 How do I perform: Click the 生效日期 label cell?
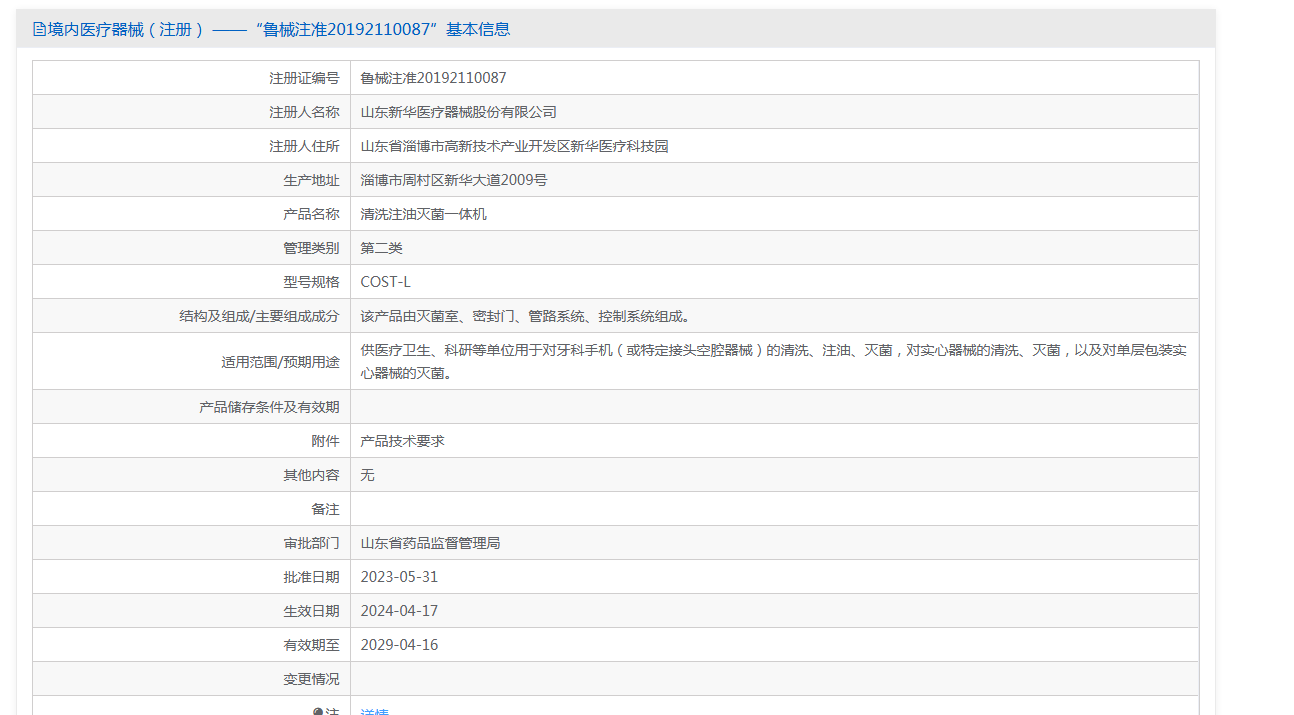[x=191, y=611]
